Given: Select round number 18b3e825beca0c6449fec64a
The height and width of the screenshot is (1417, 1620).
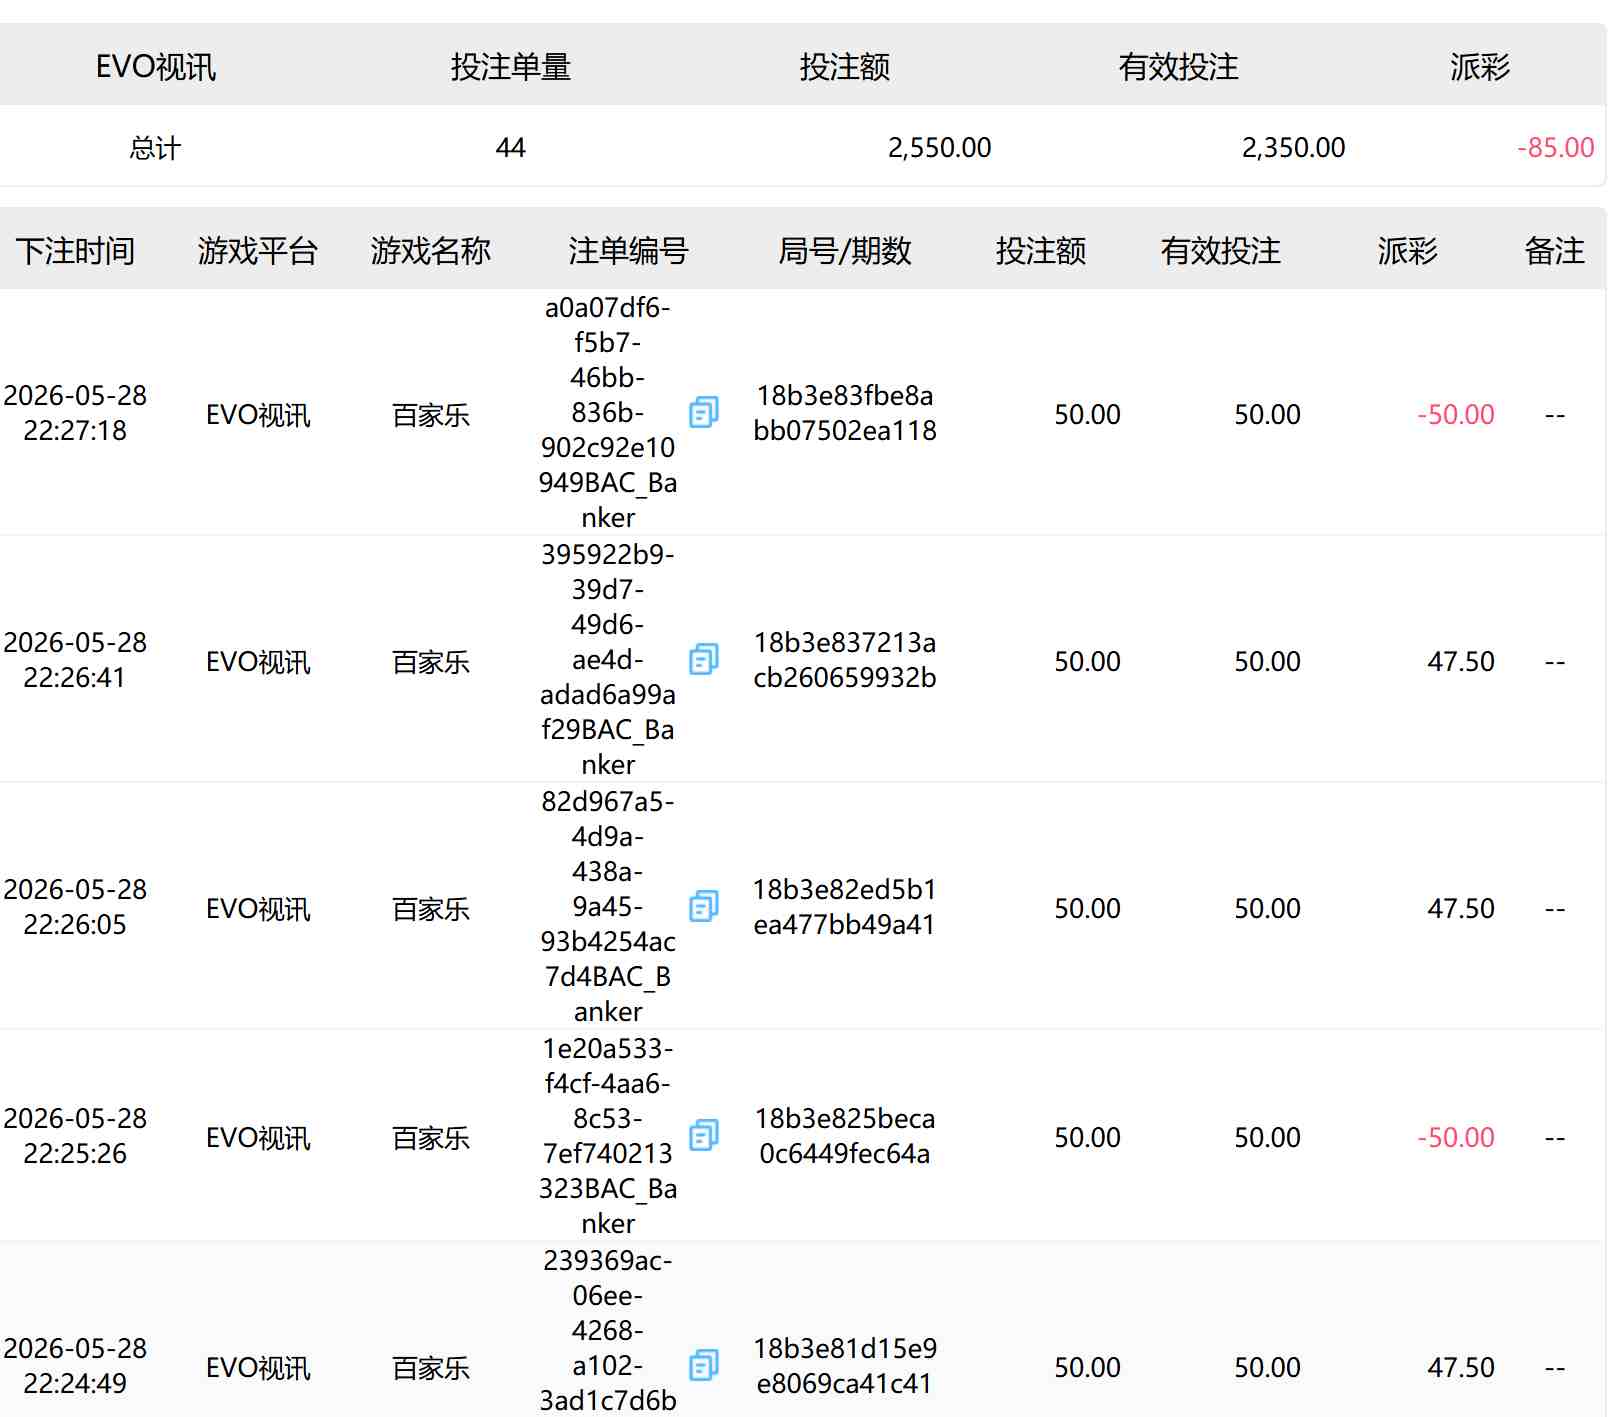Looking at the screenshot, I should click(x=845, y=1136).
